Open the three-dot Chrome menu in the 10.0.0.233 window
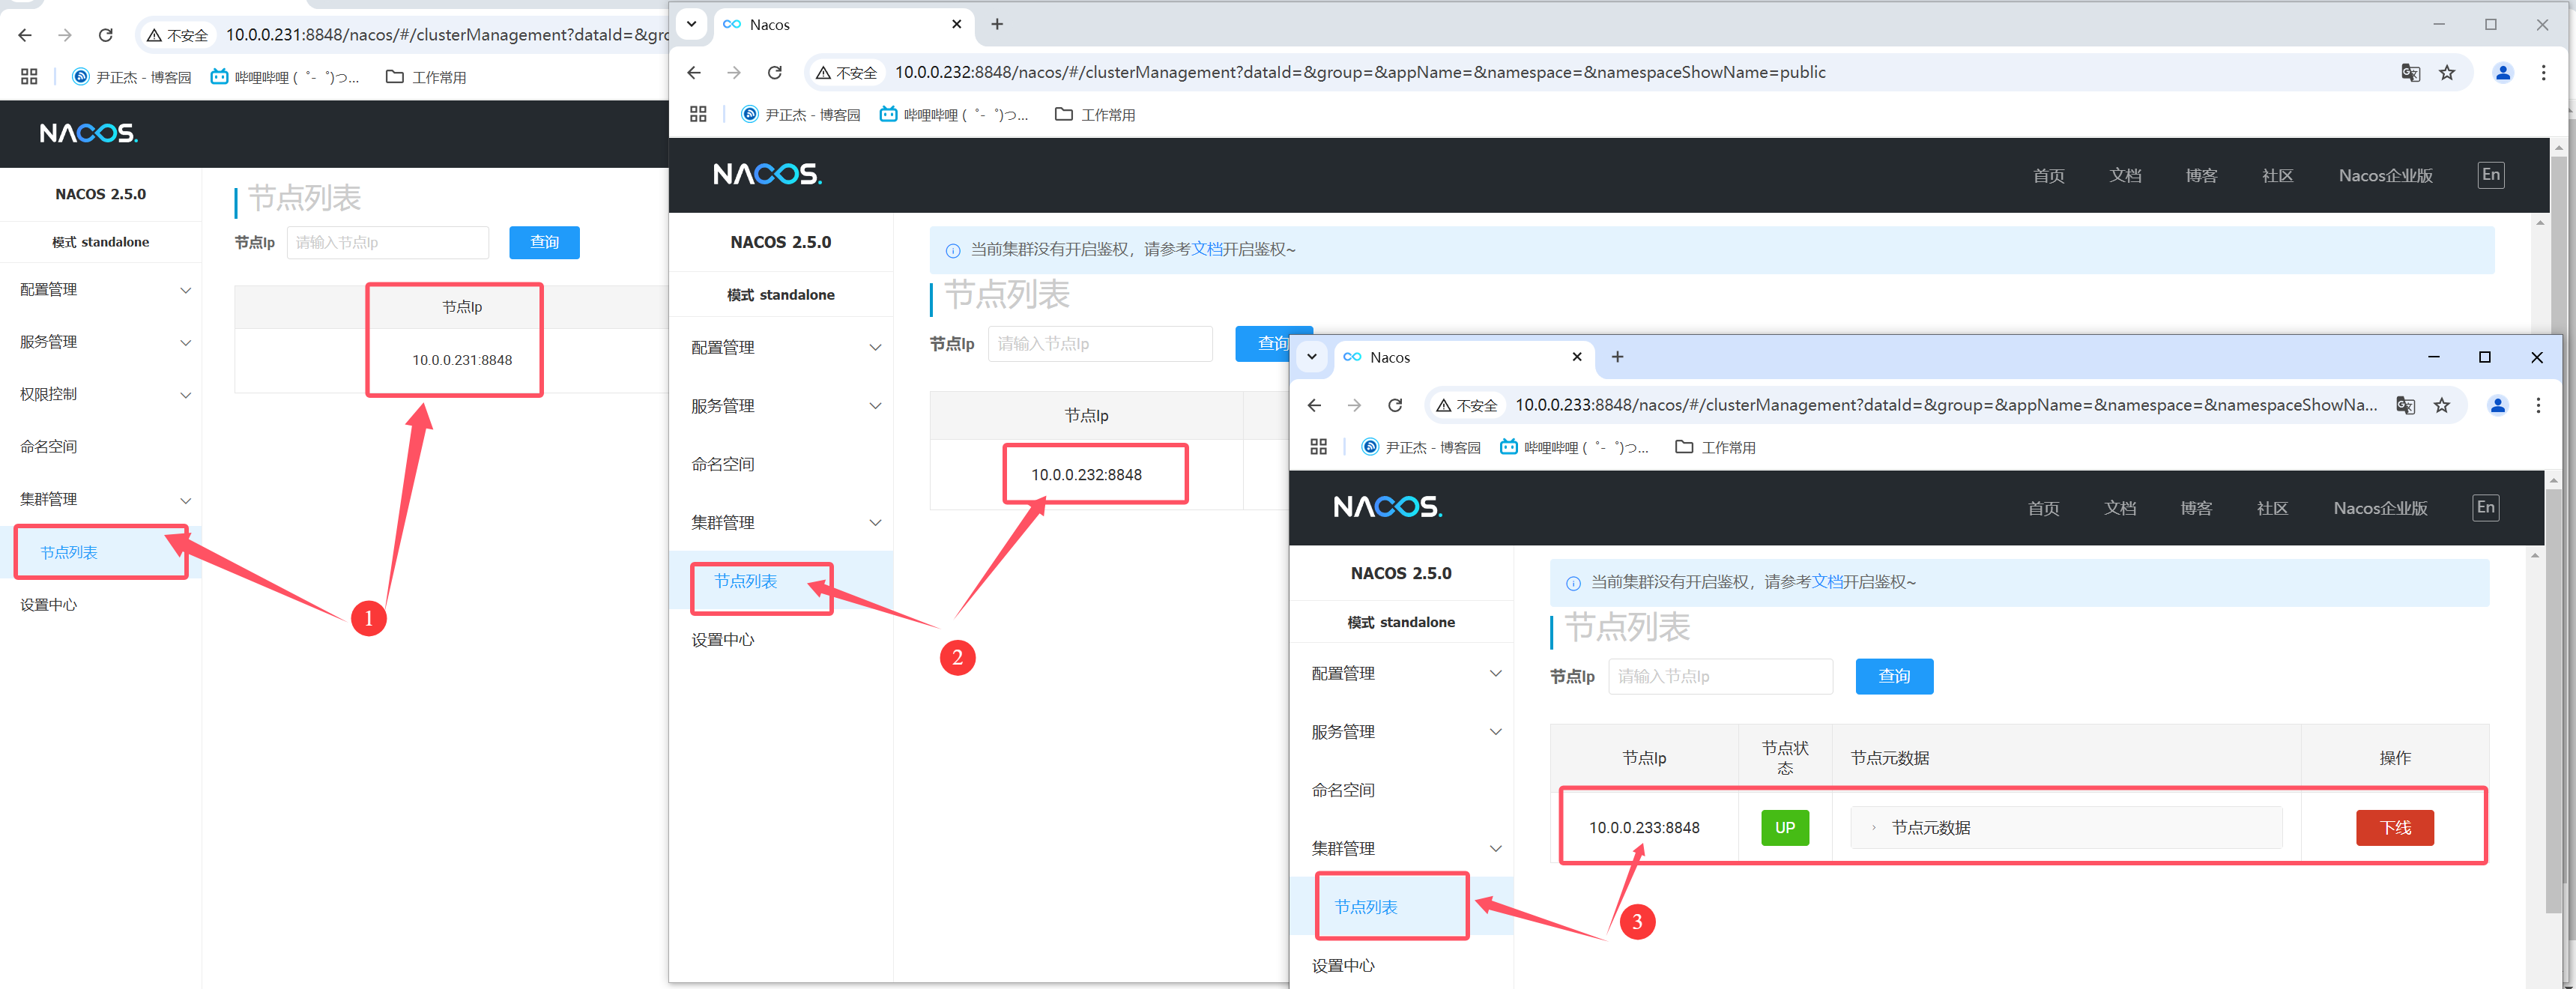2576x989 pixels. pos(2537,405)
